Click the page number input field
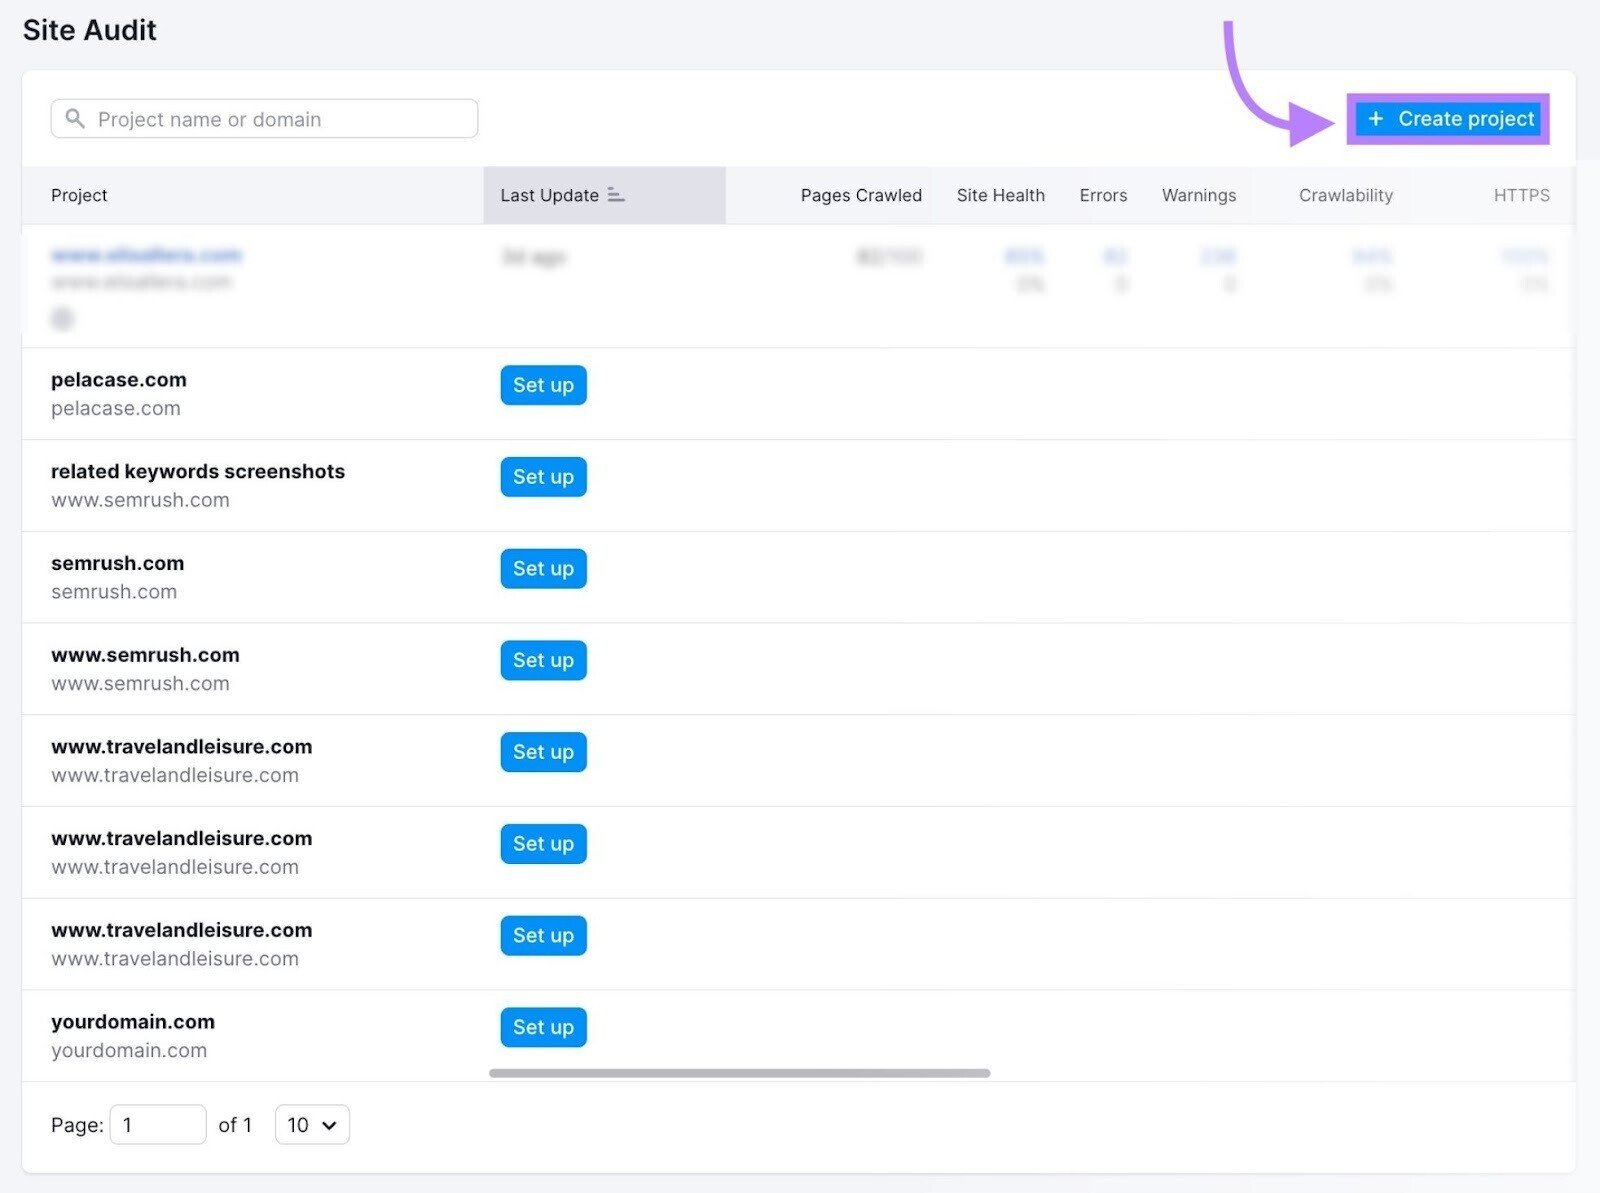This screenshot has width=1600, height=1193. pyautogui.click(x=157, y=1124)
